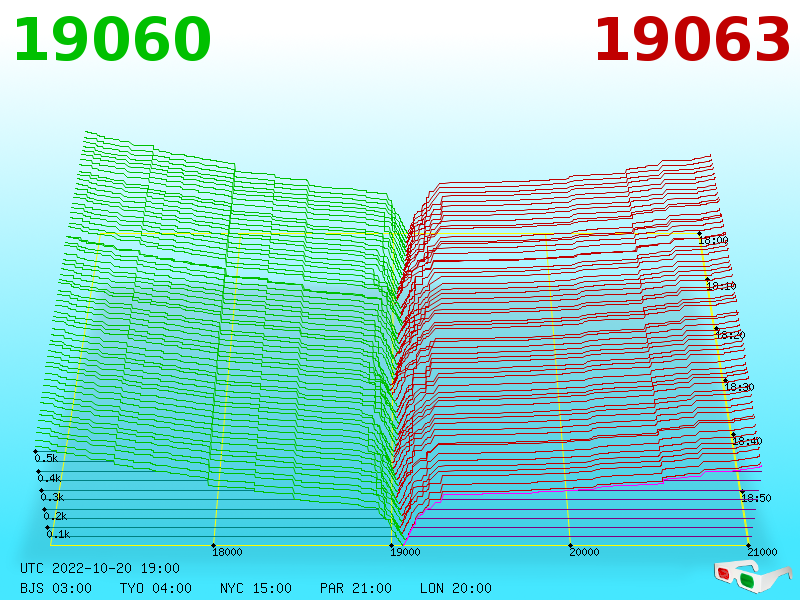The width and height of the screenshot is (800, 600).
Task: Click the 19000 price axis label
Action: 405,552
